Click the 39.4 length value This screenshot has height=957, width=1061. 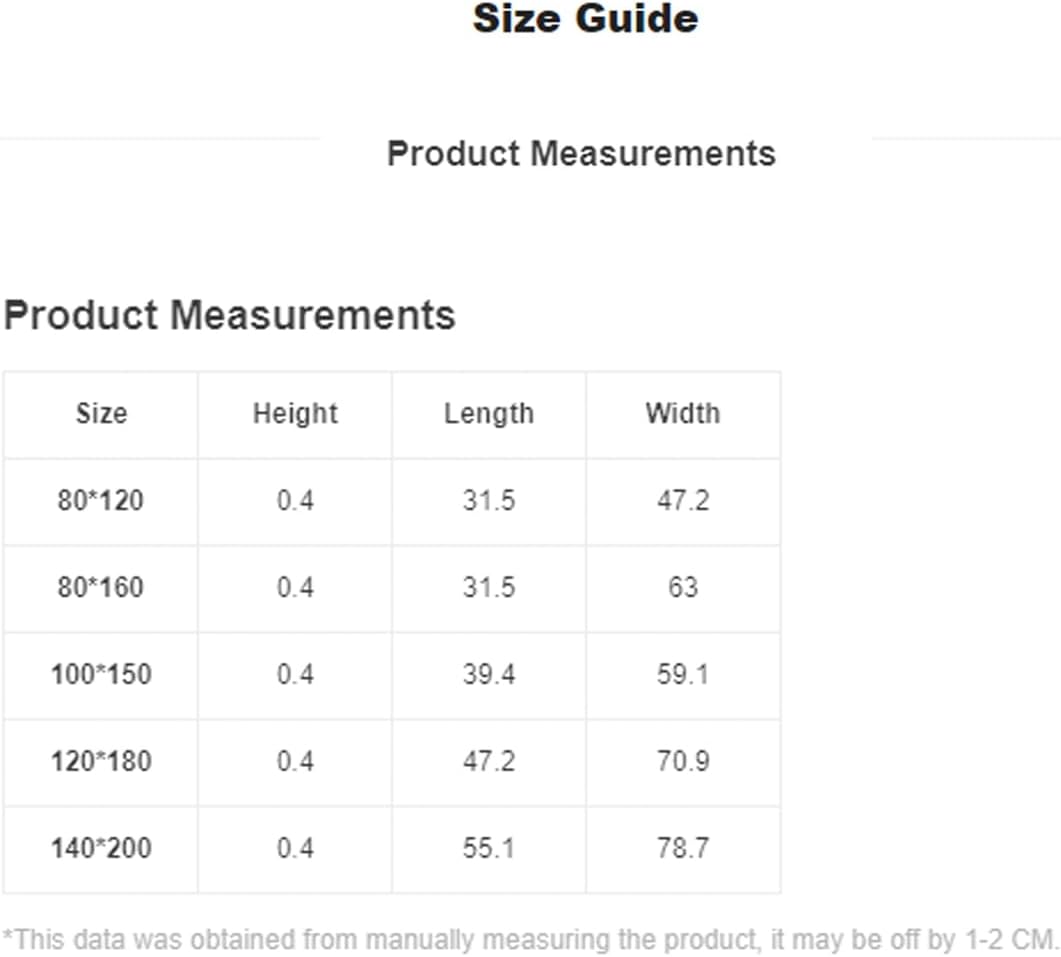[x=489, y=674]
